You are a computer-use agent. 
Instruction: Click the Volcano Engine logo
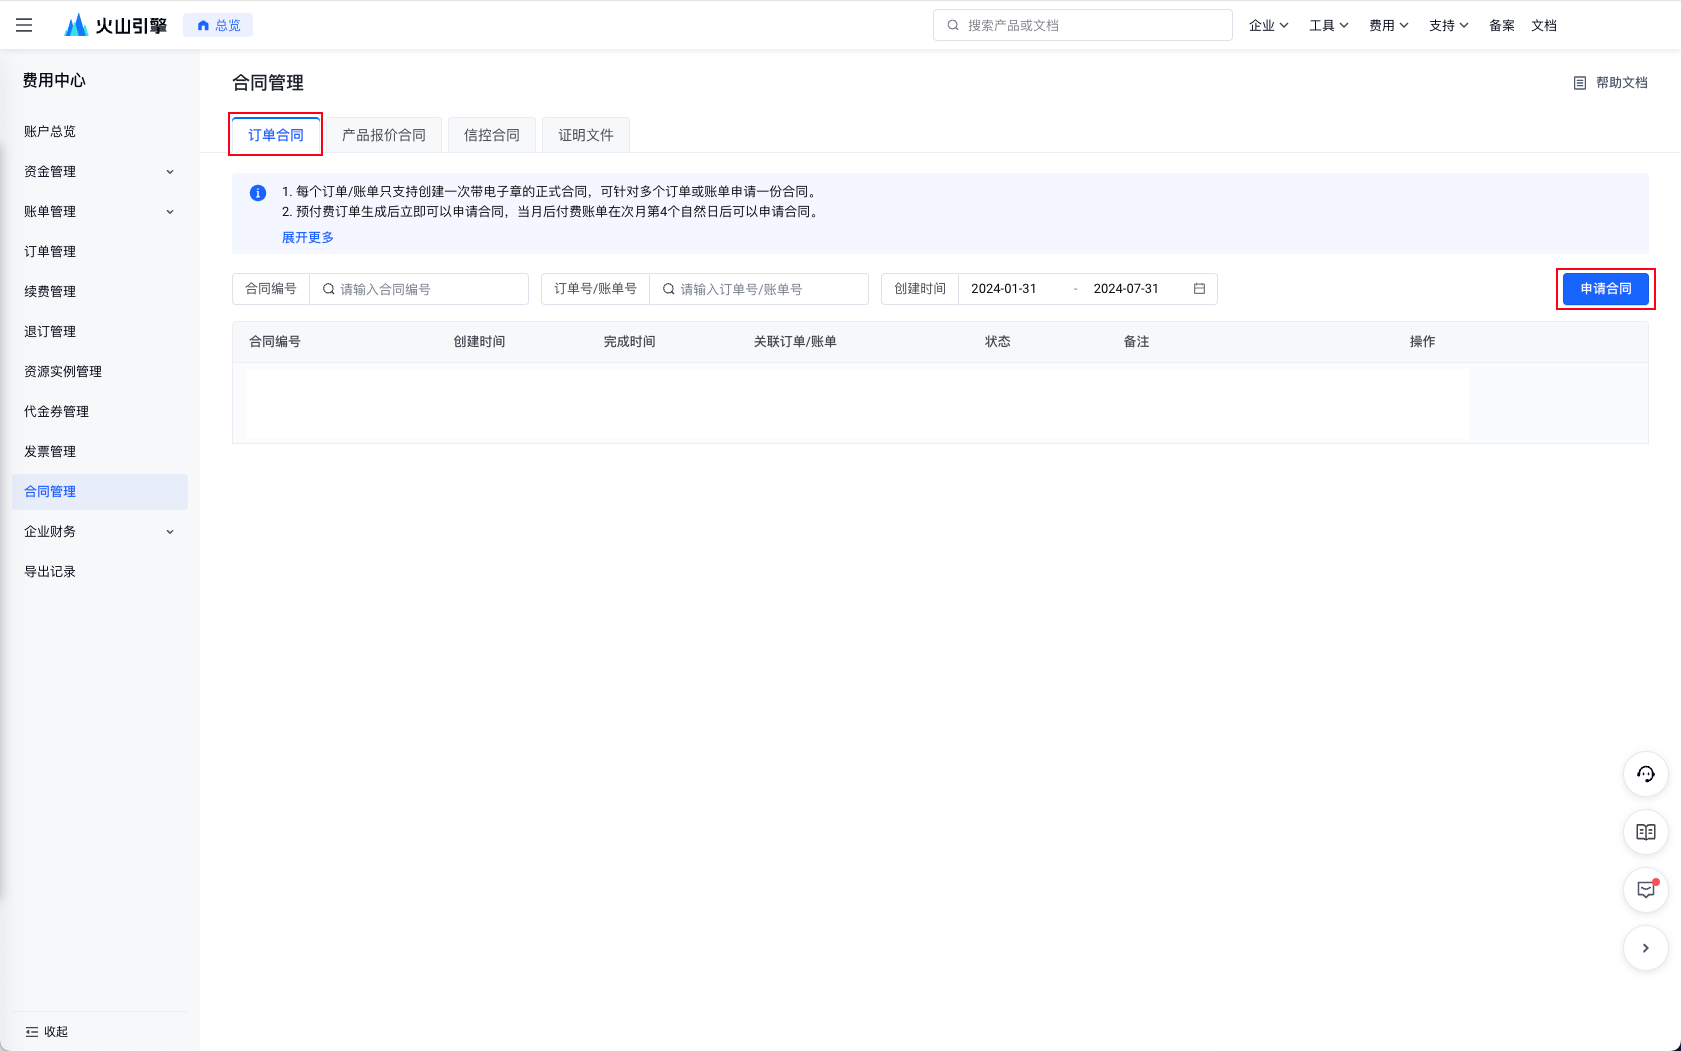(116, 25)
